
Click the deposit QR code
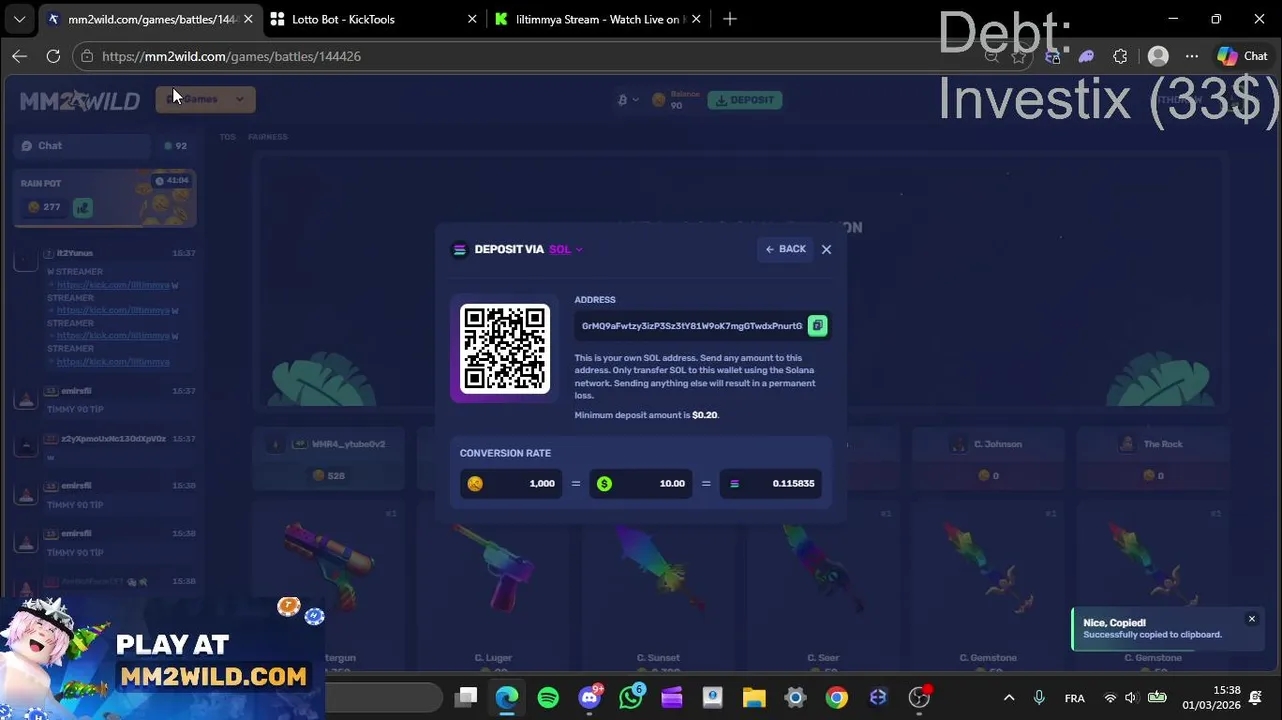point(505,349)
